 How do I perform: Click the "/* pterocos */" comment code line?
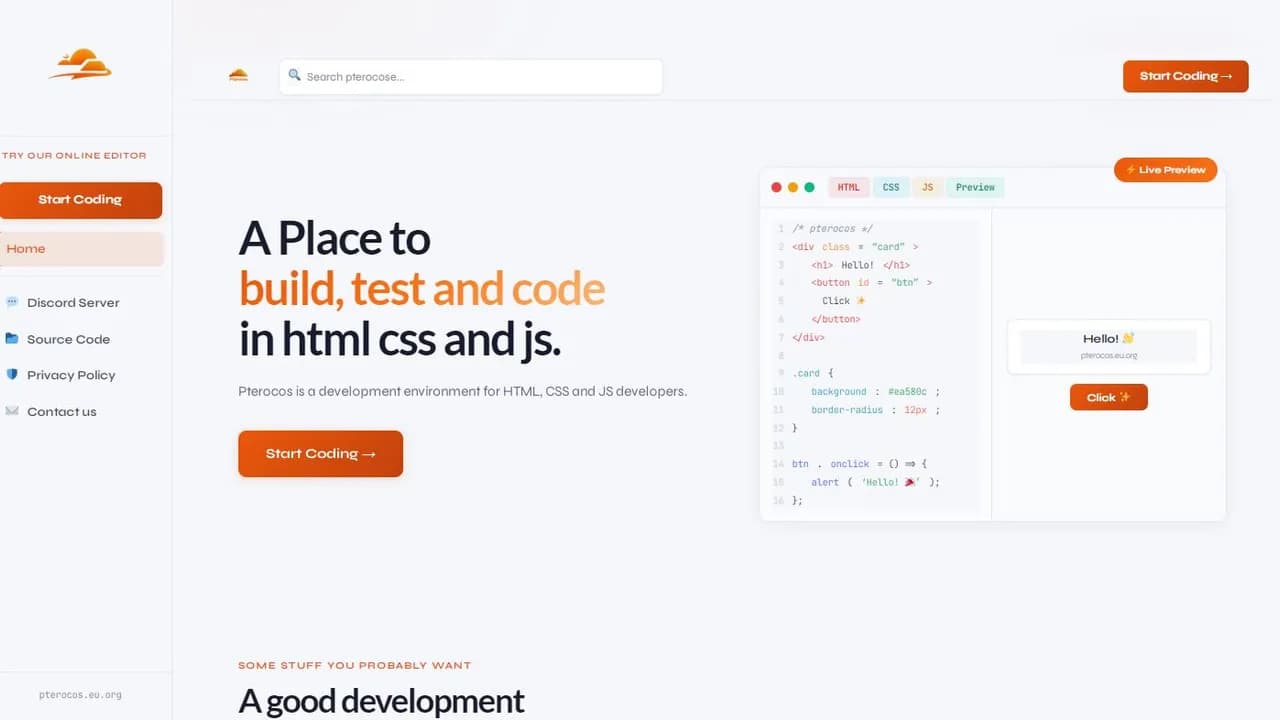(832, 229)
